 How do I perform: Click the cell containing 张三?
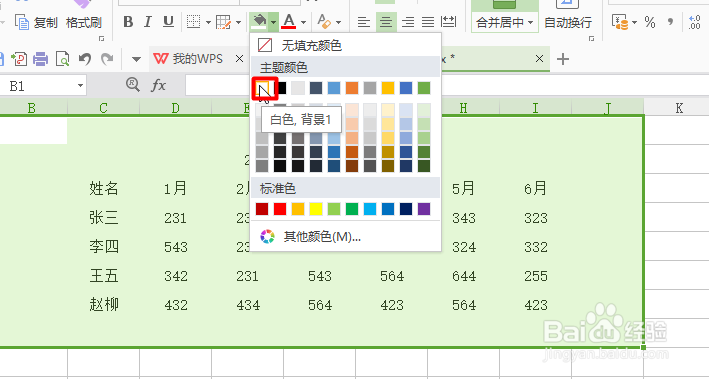coord(104,218)
